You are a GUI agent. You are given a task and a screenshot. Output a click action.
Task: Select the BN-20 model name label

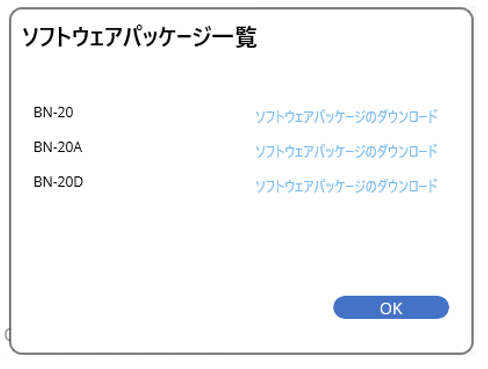tap(53, 112)
